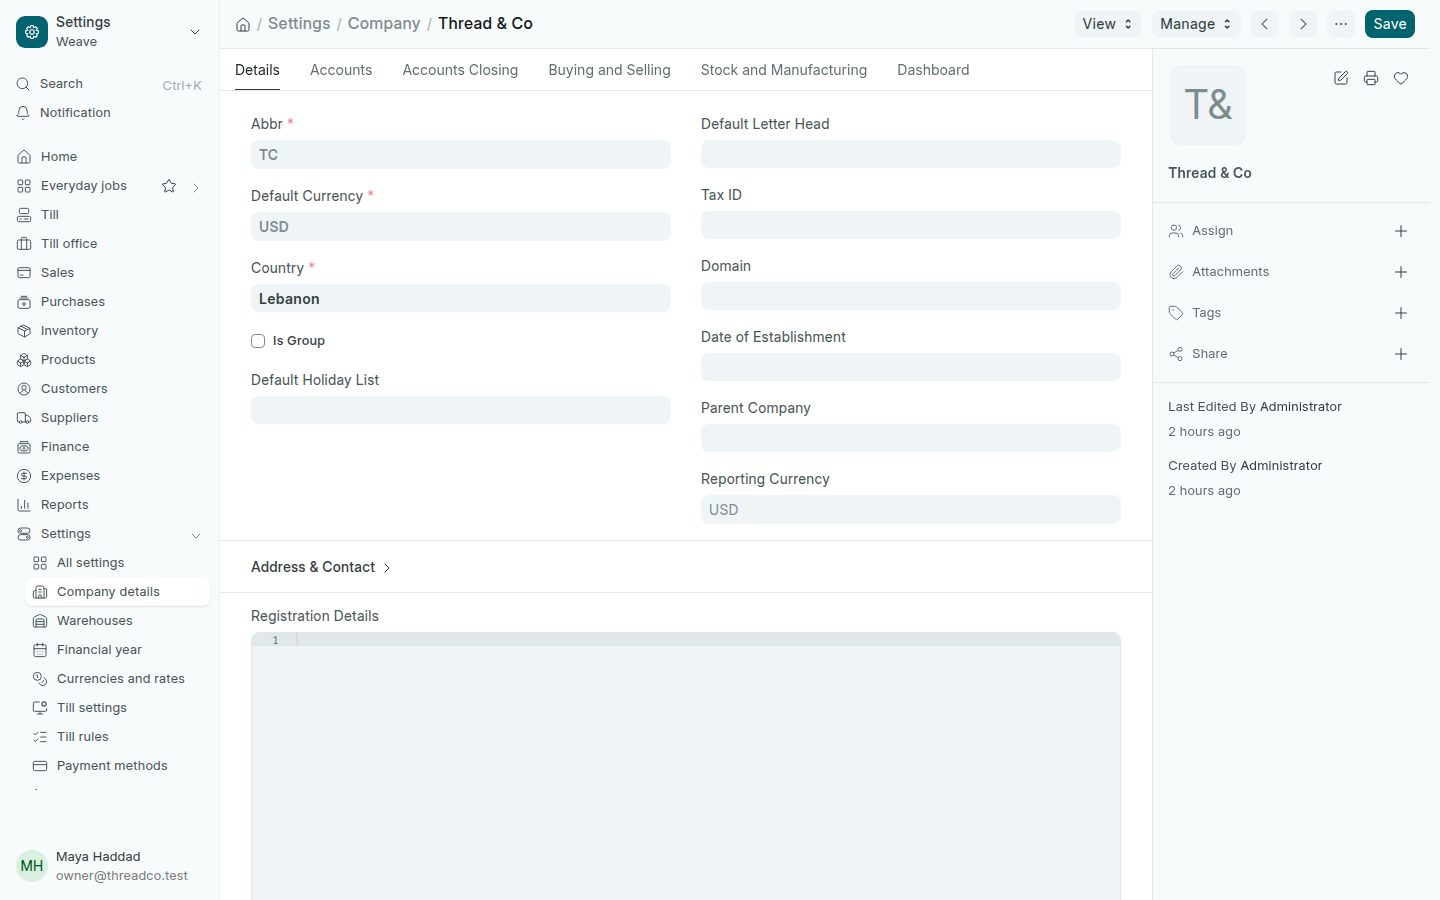
Task: Switch to Accounts Closing tab
Action: coord(460,70)
